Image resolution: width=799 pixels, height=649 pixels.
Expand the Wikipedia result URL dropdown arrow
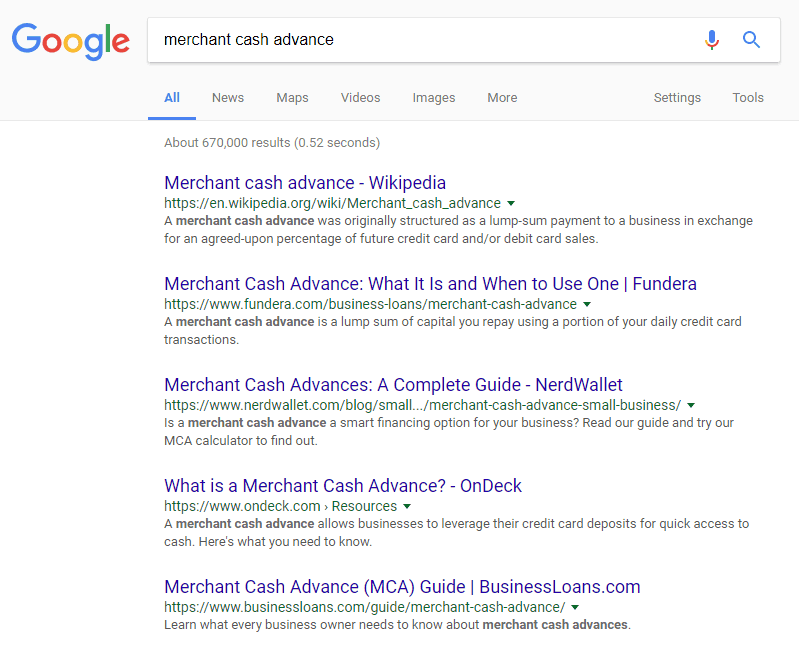pos(511,203)
